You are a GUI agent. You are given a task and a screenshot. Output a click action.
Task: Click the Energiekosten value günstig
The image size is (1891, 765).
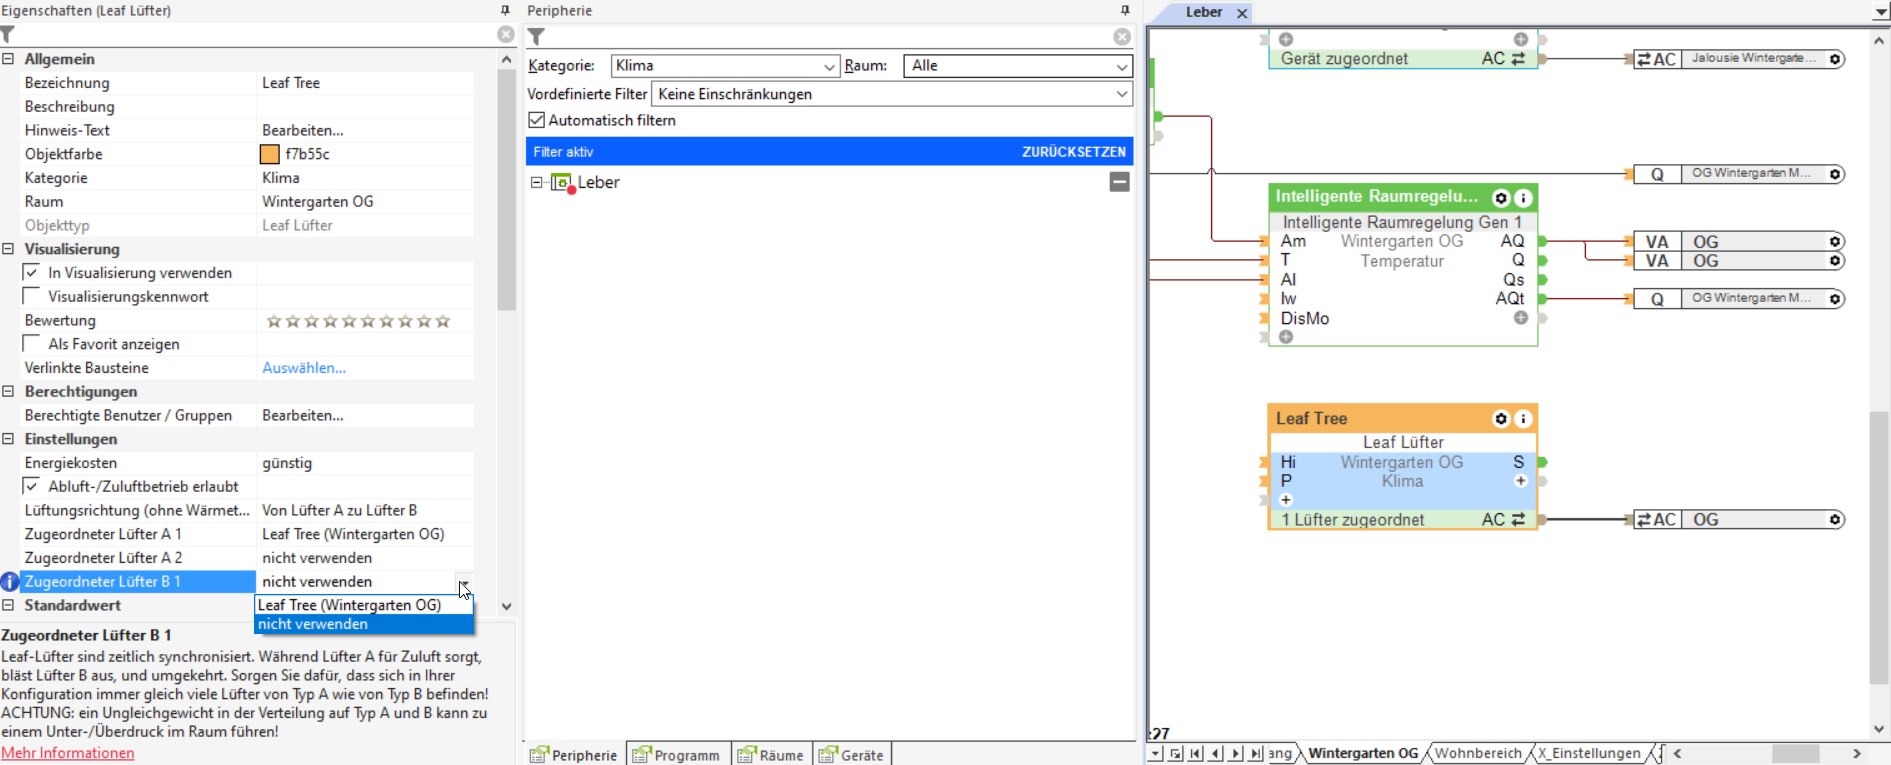[287, 463]
